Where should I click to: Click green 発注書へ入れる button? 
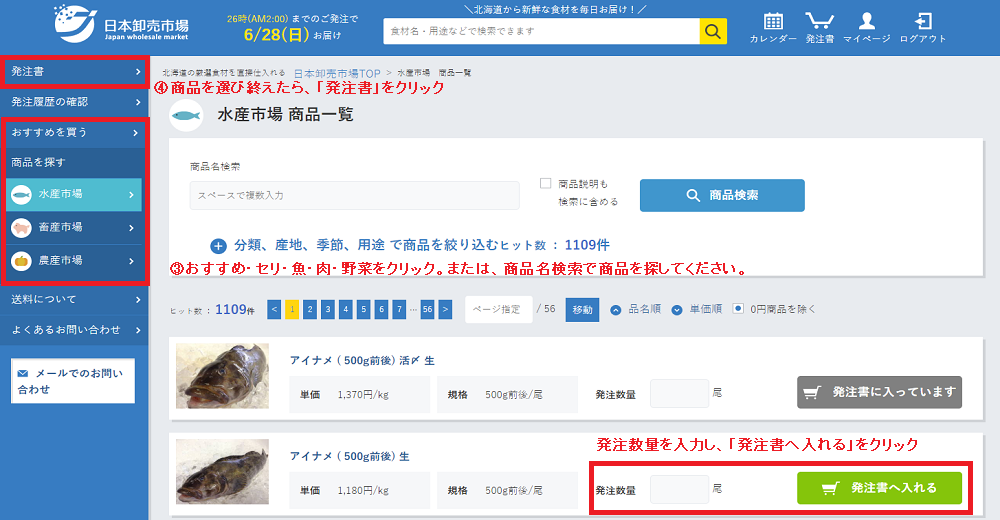coord(879,488)
